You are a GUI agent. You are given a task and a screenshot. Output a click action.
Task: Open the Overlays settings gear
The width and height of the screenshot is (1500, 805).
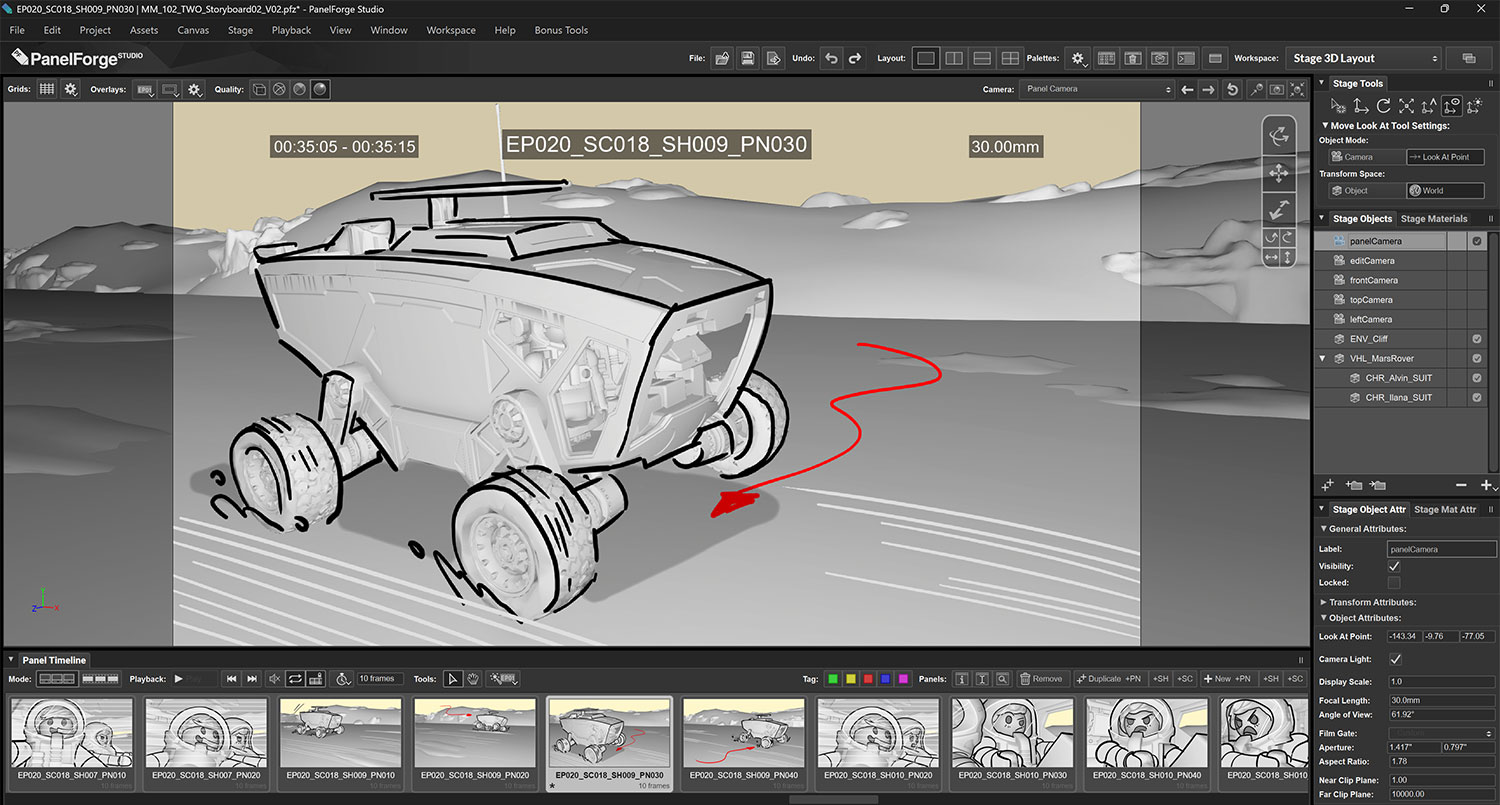click(194, 89)
